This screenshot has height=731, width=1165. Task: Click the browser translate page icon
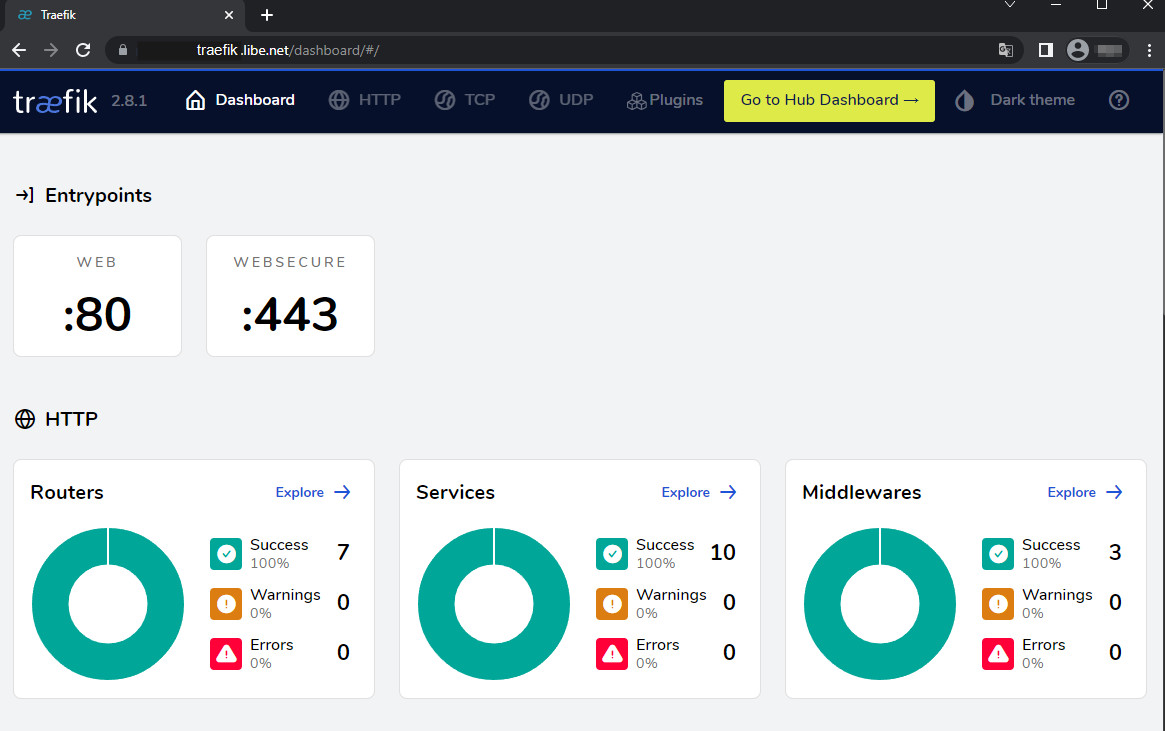pyautogui.click(x=1005, y=50)
